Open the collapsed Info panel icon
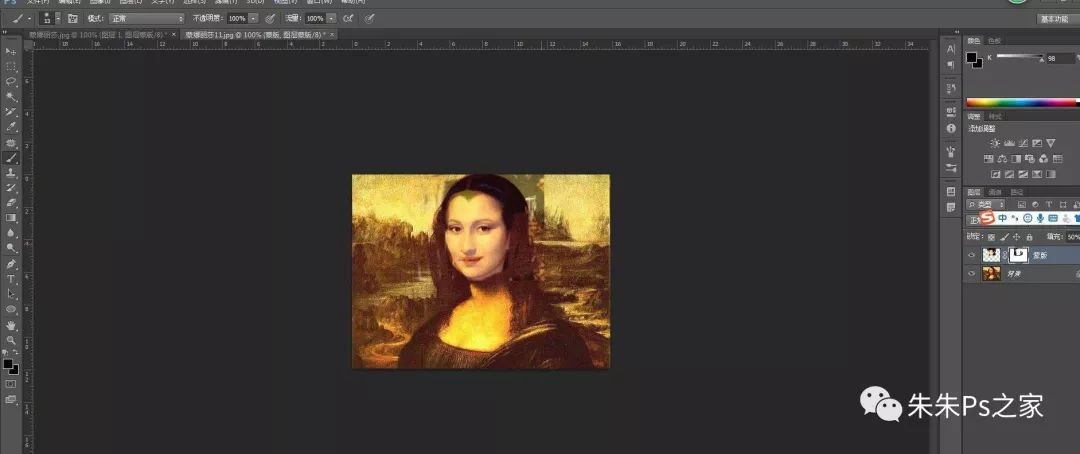This screenshot has width=1080, height=454. 951,128
